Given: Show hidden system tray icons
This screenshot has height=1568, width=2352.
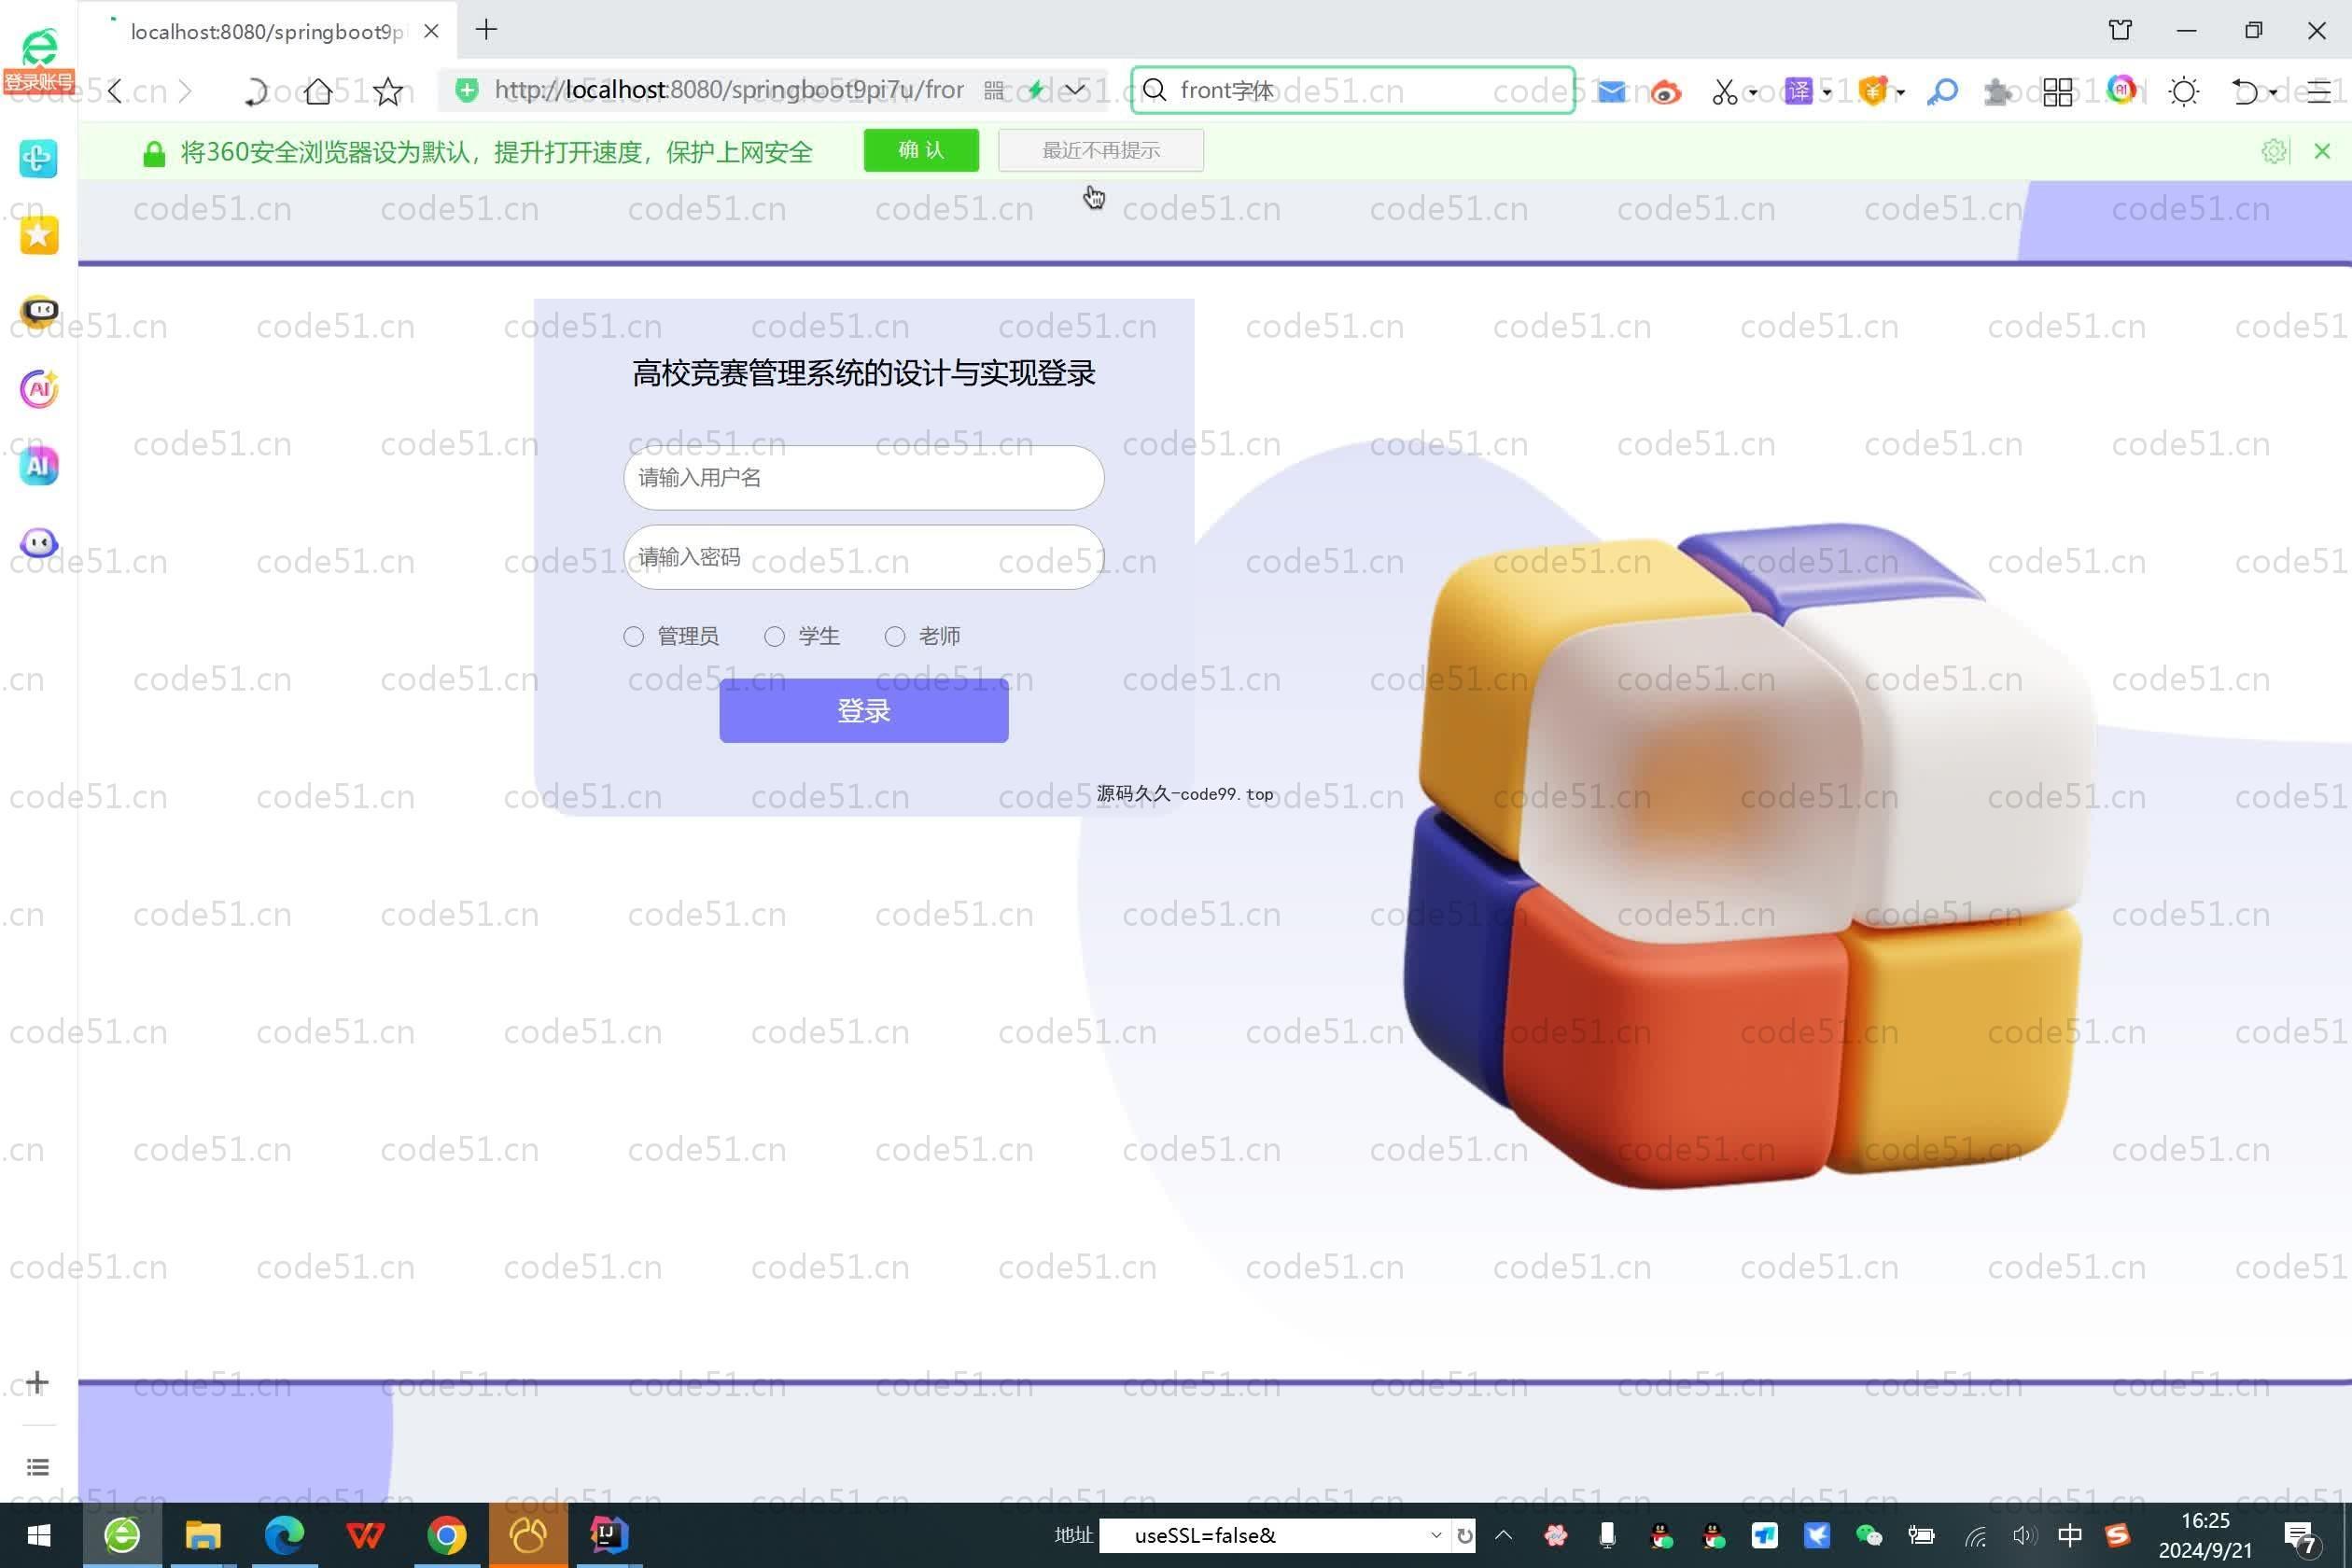Looking at the screenshot, I should 1503,1535.
